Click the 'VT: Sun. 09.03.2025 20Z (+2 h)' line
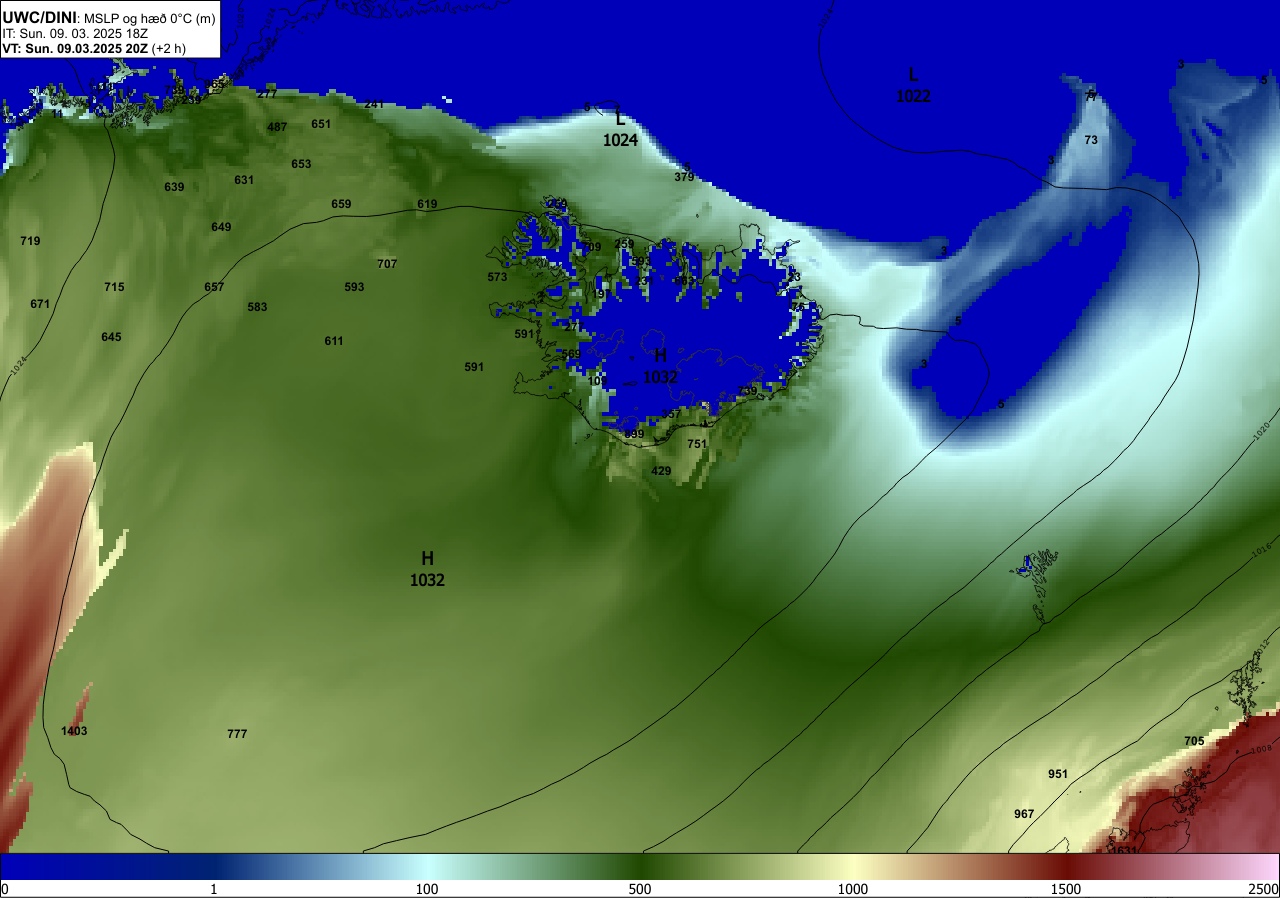This screenshot has width=1280, height=898. pos(94,48)
